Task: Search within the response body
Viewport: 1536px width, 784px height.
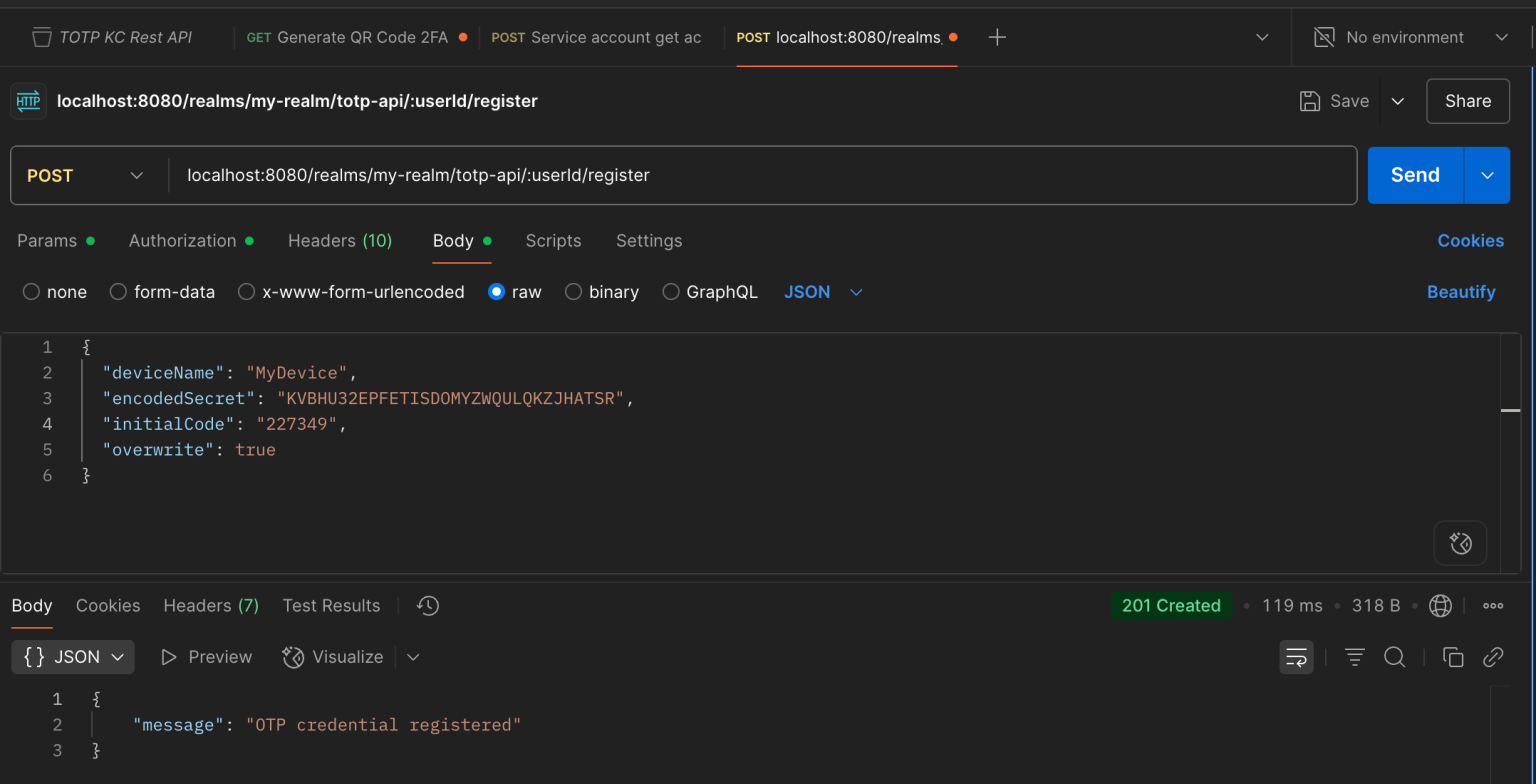Action: (x=1394, y=657)
